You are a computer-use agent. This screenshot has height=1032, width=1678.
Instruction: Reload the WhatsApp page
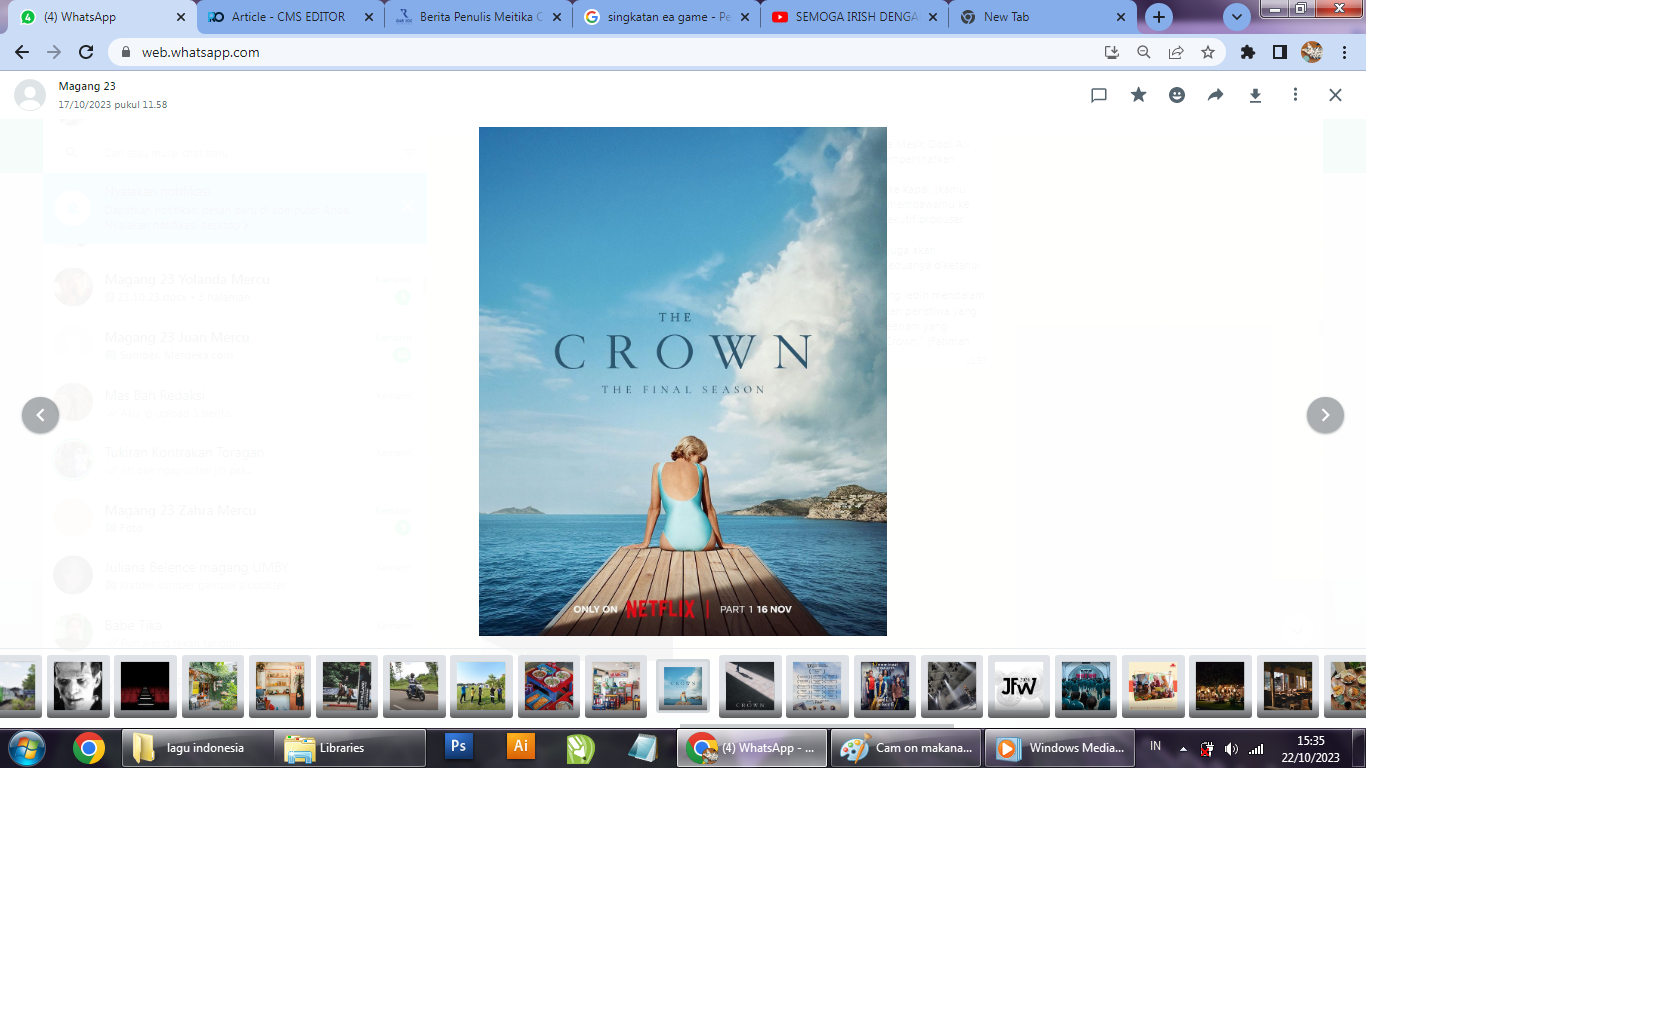point(86,52)
